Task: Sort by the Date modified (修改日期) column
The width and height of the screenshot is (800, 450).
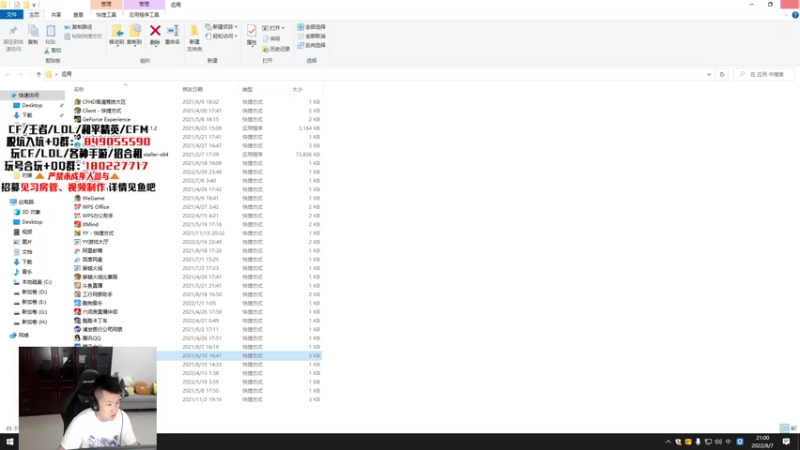Action: [193, 89]
